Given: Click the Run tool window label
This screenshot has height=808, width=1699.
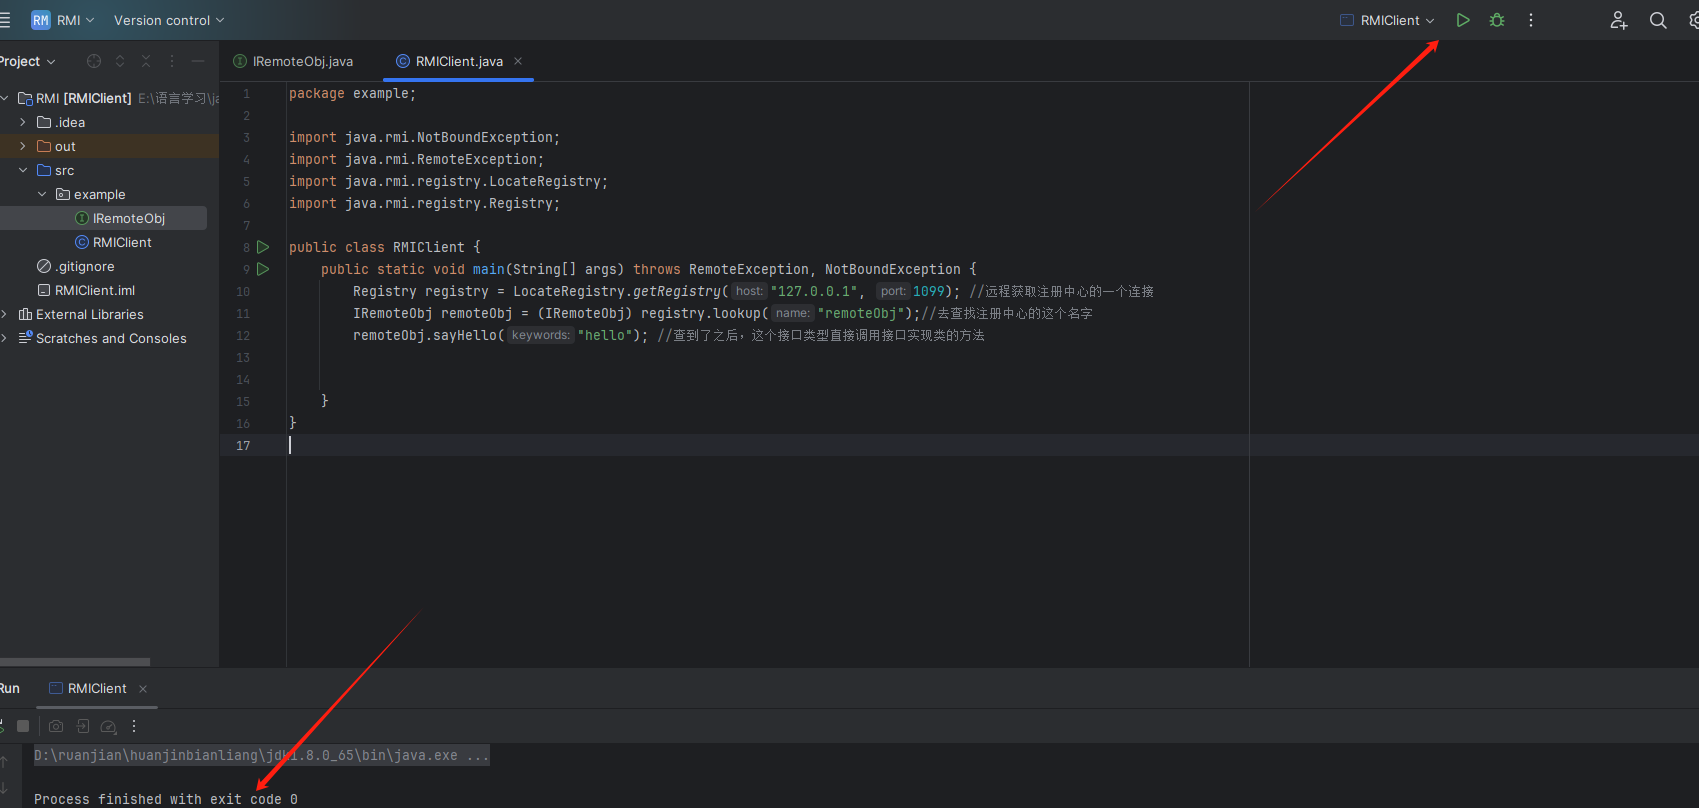Looking at the screenshot, I should pos(9,689).
